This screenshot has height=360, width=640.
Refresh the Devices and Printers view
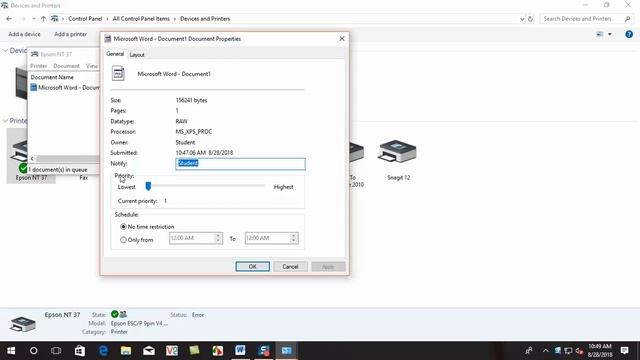coord(530,19)
